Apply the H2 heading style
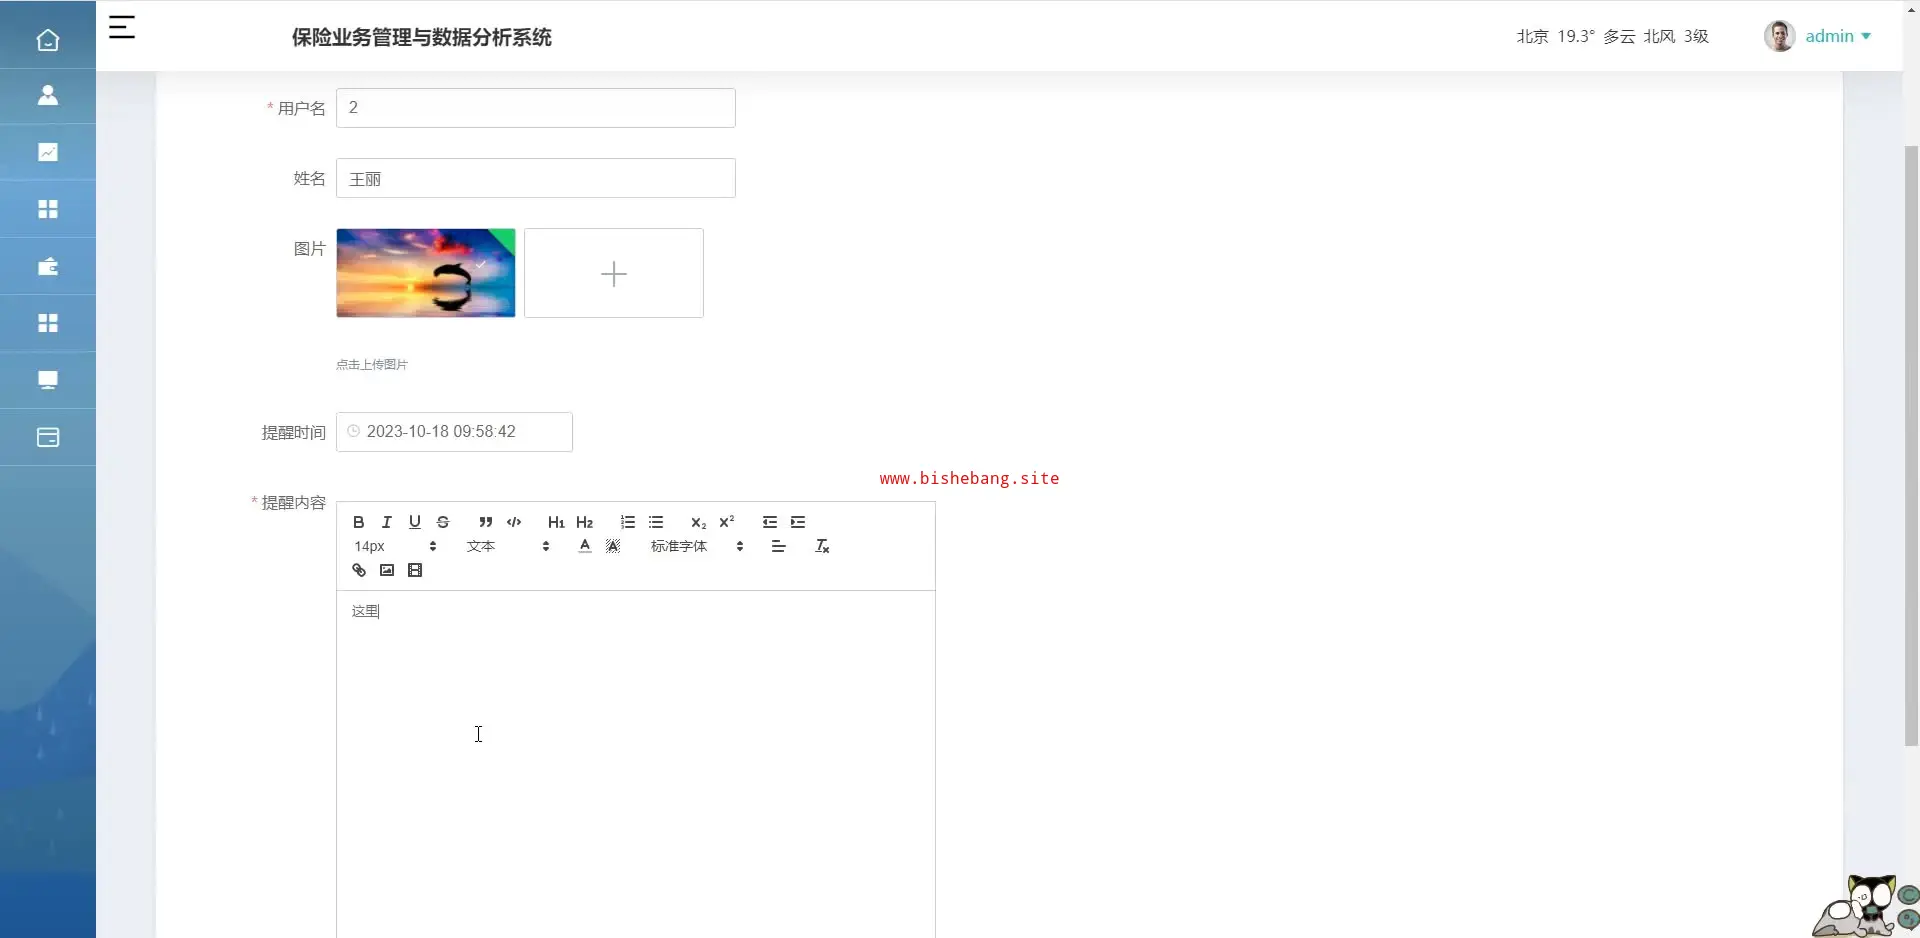This screenshot has width=1920, height=938. pos(585,522)
